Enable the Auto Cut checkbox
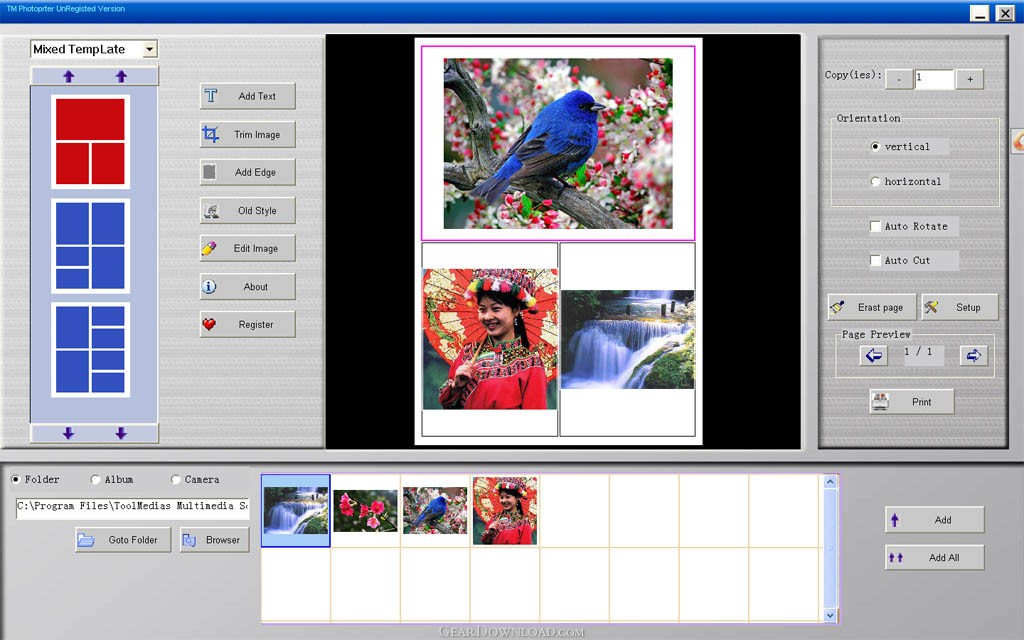Image resolution: width=1024 pixels, height=640 pixels. pyautogui.click(x=875, y=260)
